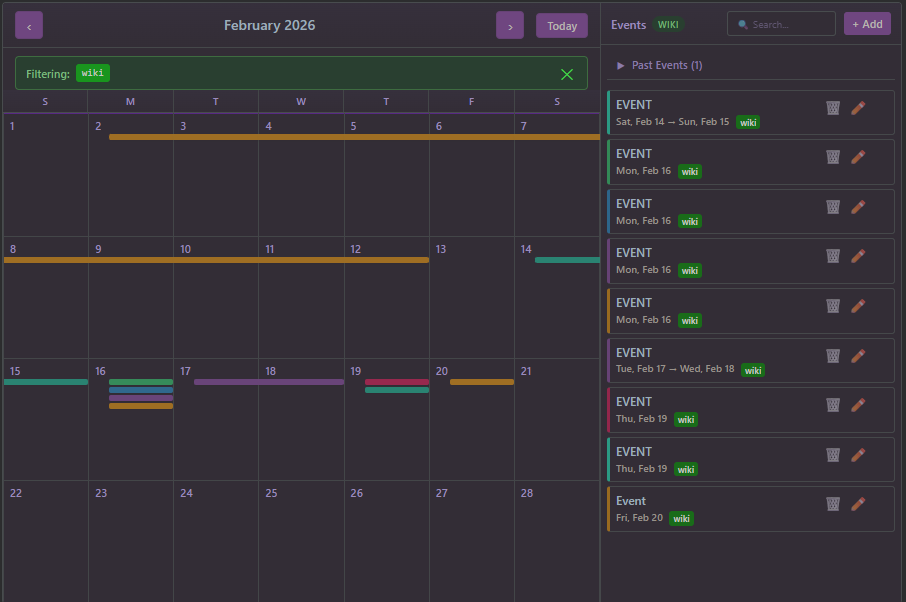Expand the Past Events section
Viewport: 906px width, 602px height.
point(660,65)
